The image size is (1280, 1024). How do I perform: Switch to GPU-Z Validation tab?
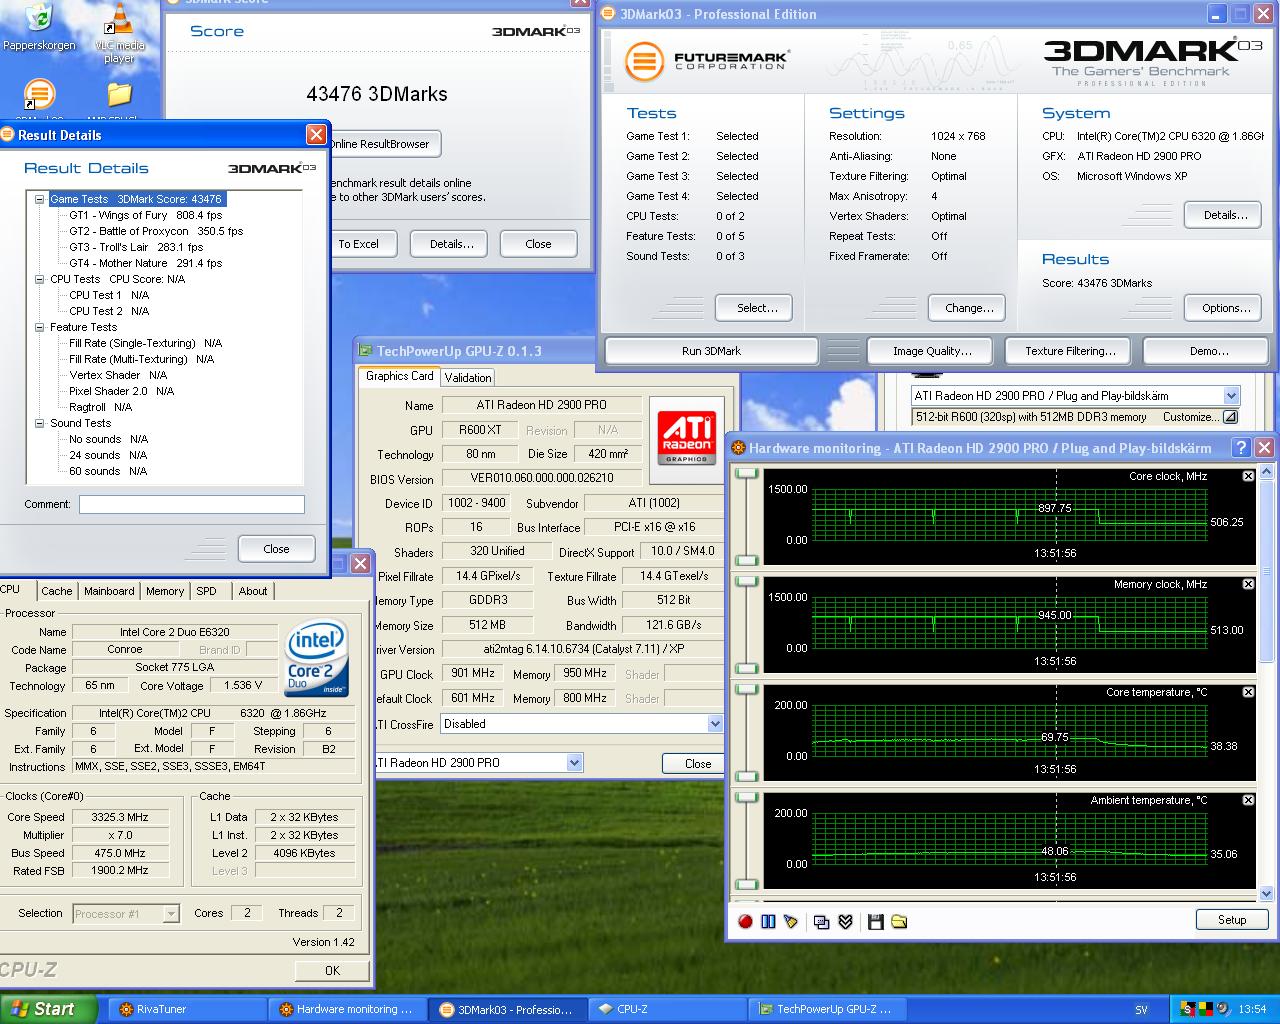pyautogui.click(x=468, y=377)
